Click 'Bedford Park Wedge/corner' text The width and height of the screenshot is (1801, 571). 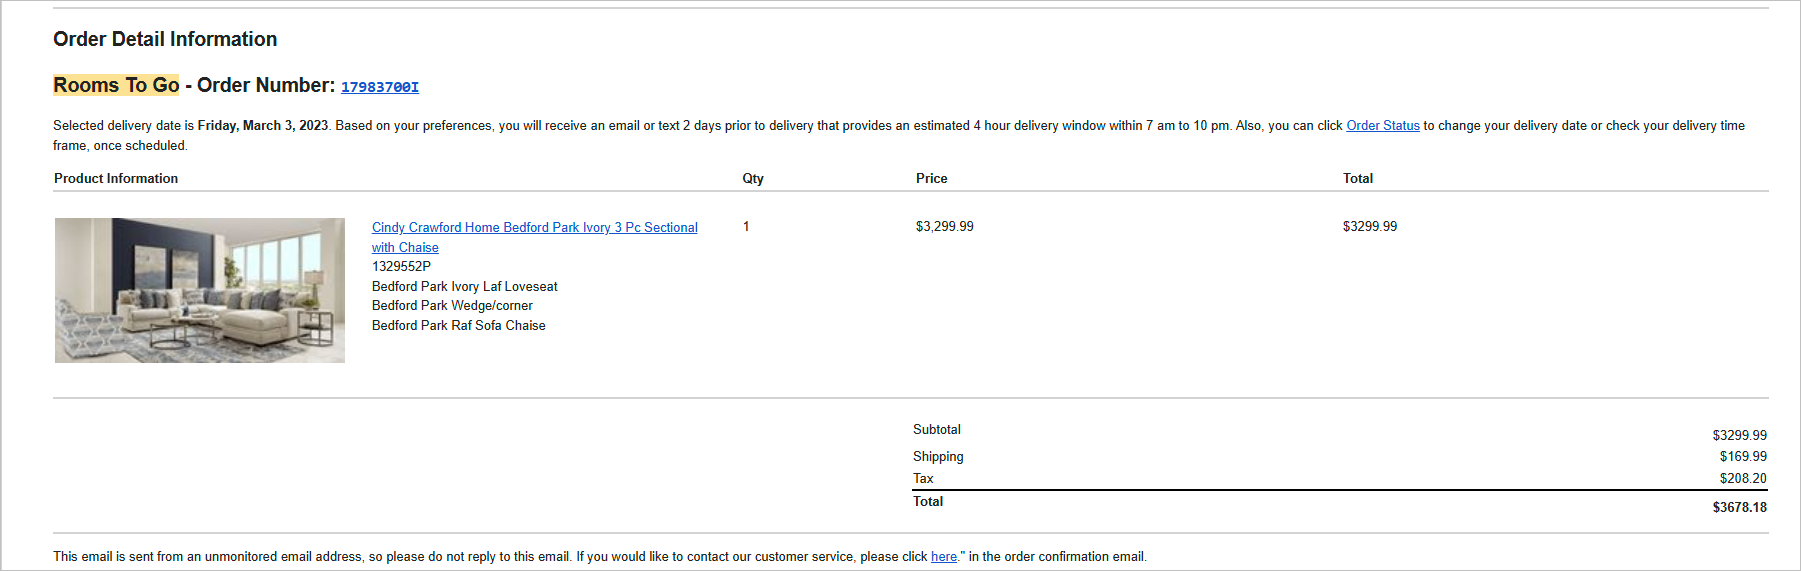point(452,306)
